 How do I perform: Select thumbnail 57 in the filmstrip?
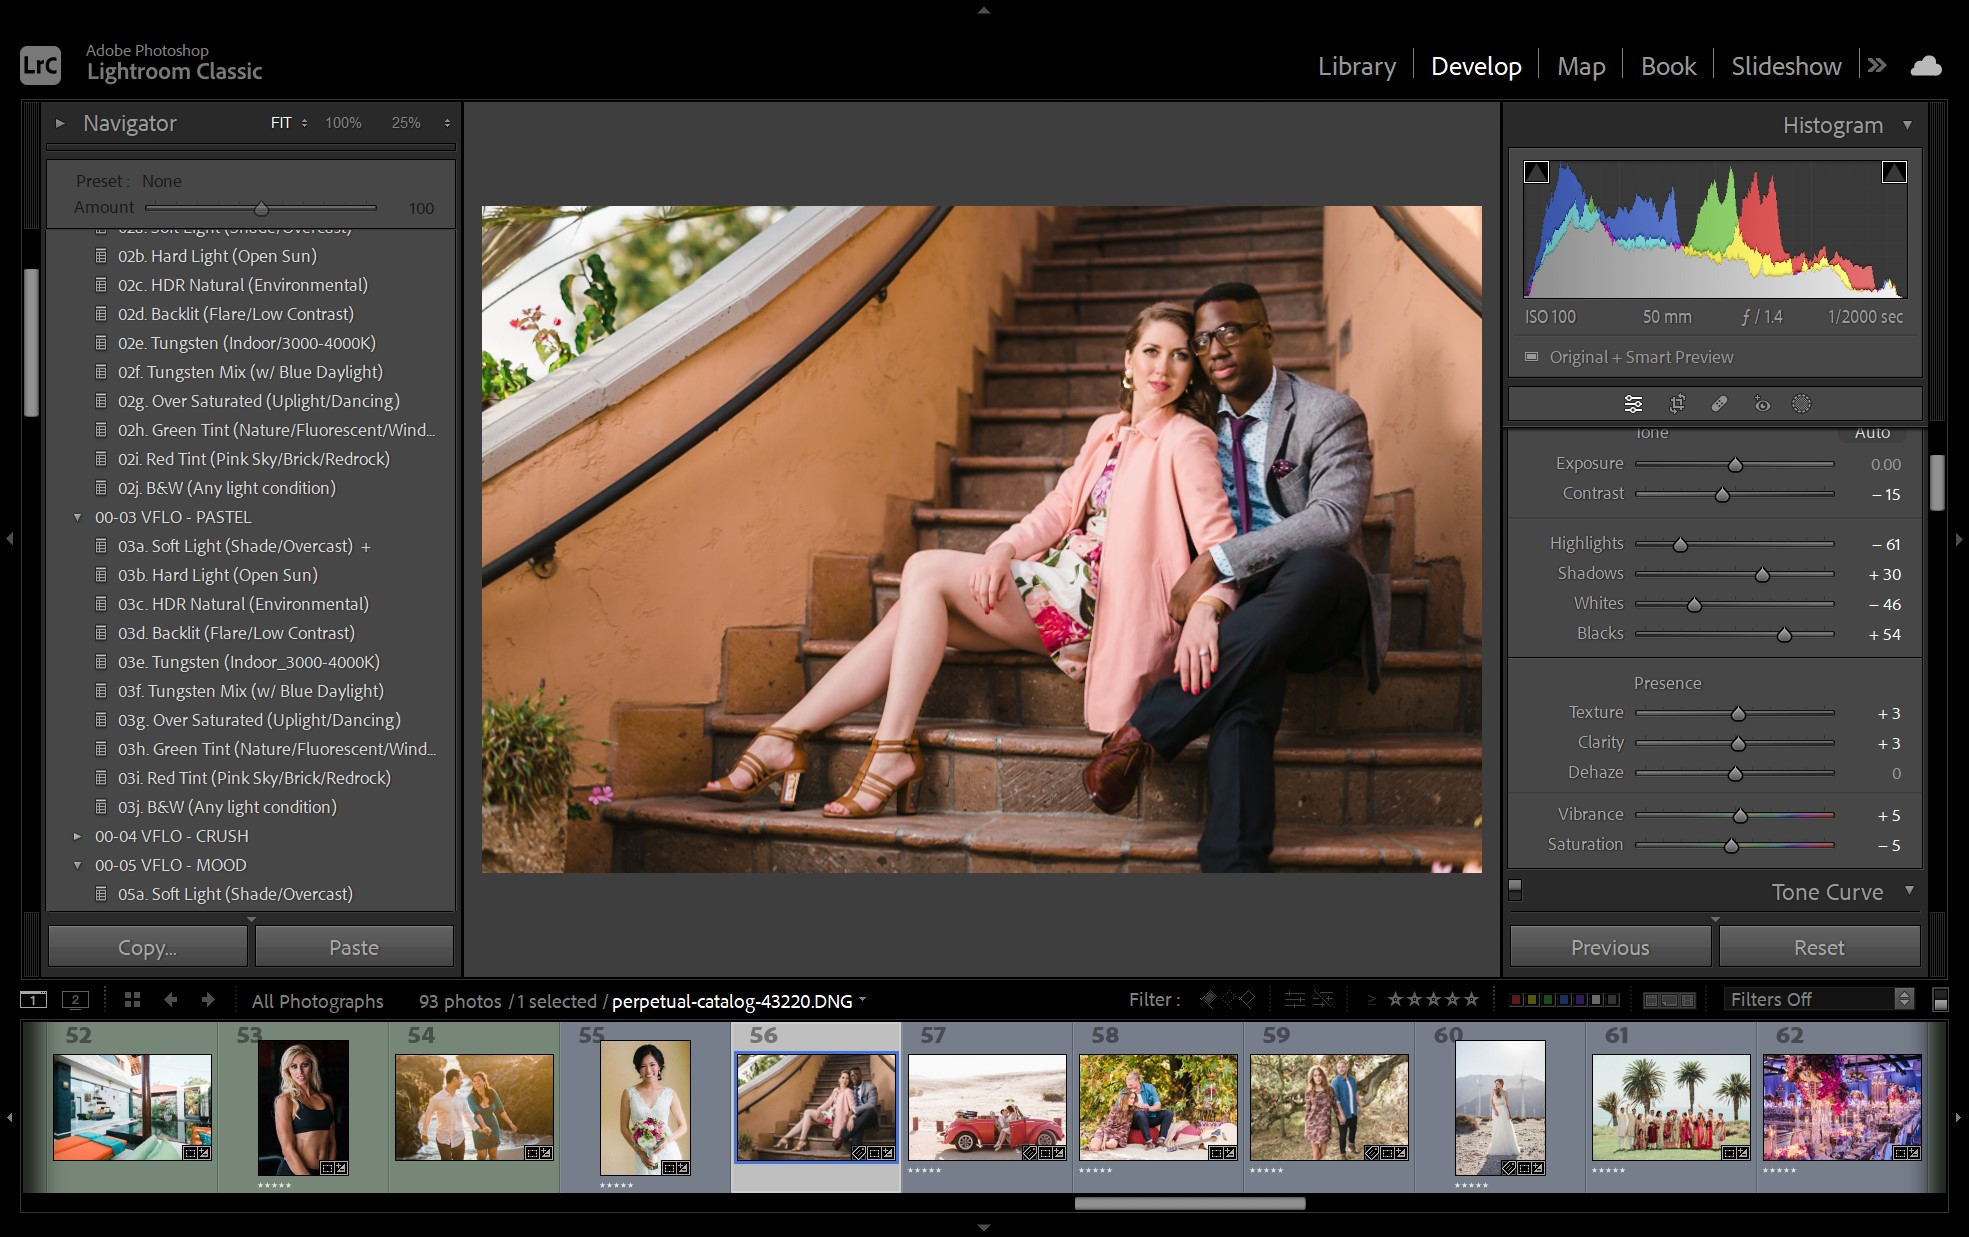pos(986,1106)
